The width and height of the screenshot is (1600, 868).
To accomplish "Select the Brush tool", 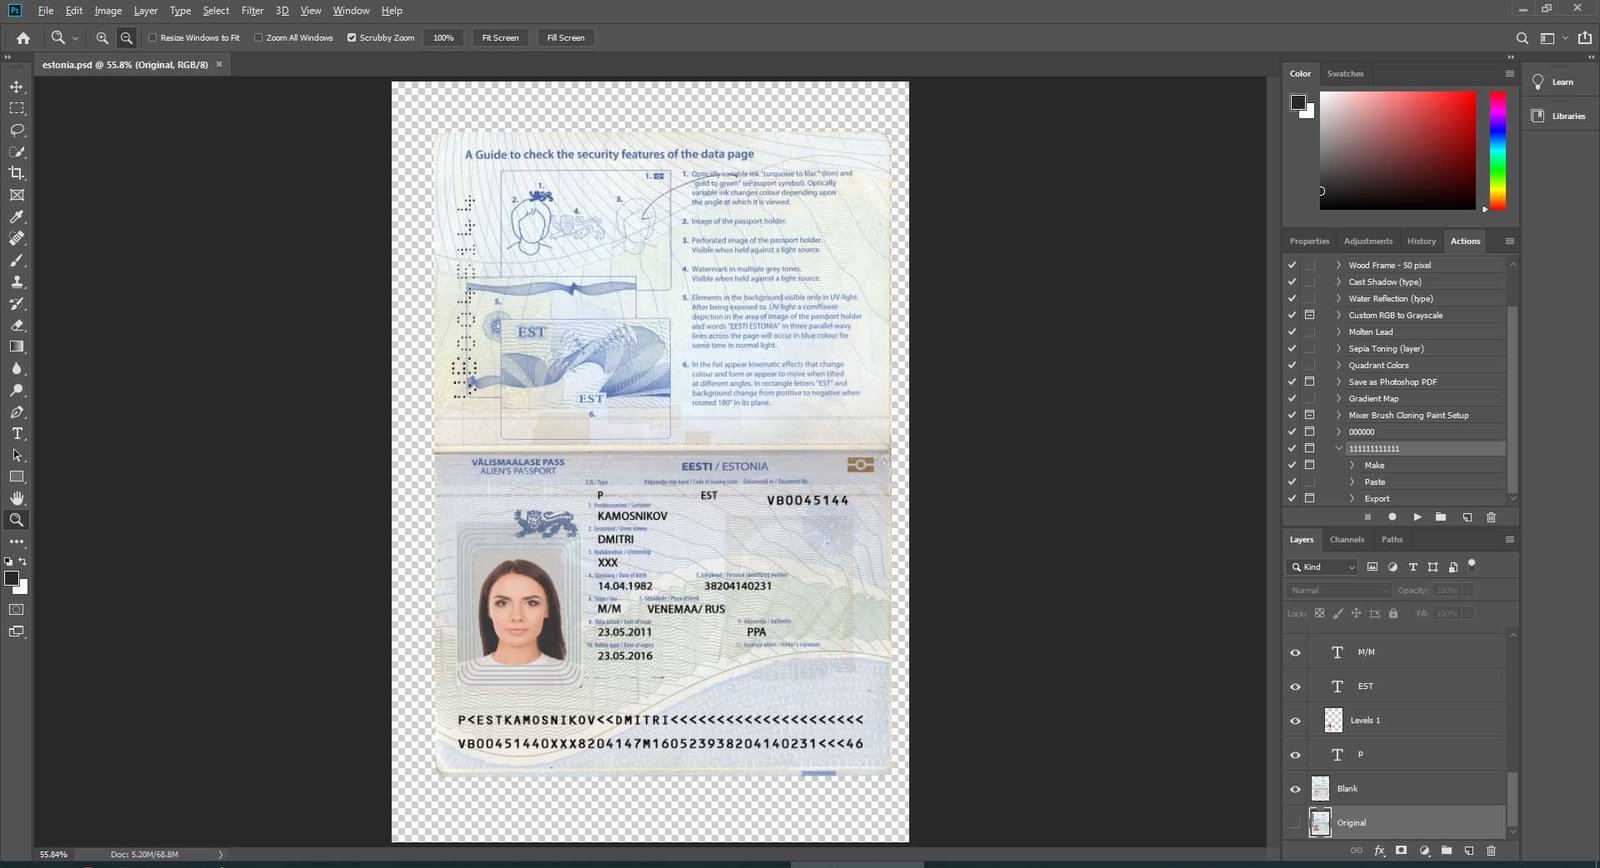I will point(17,260).
